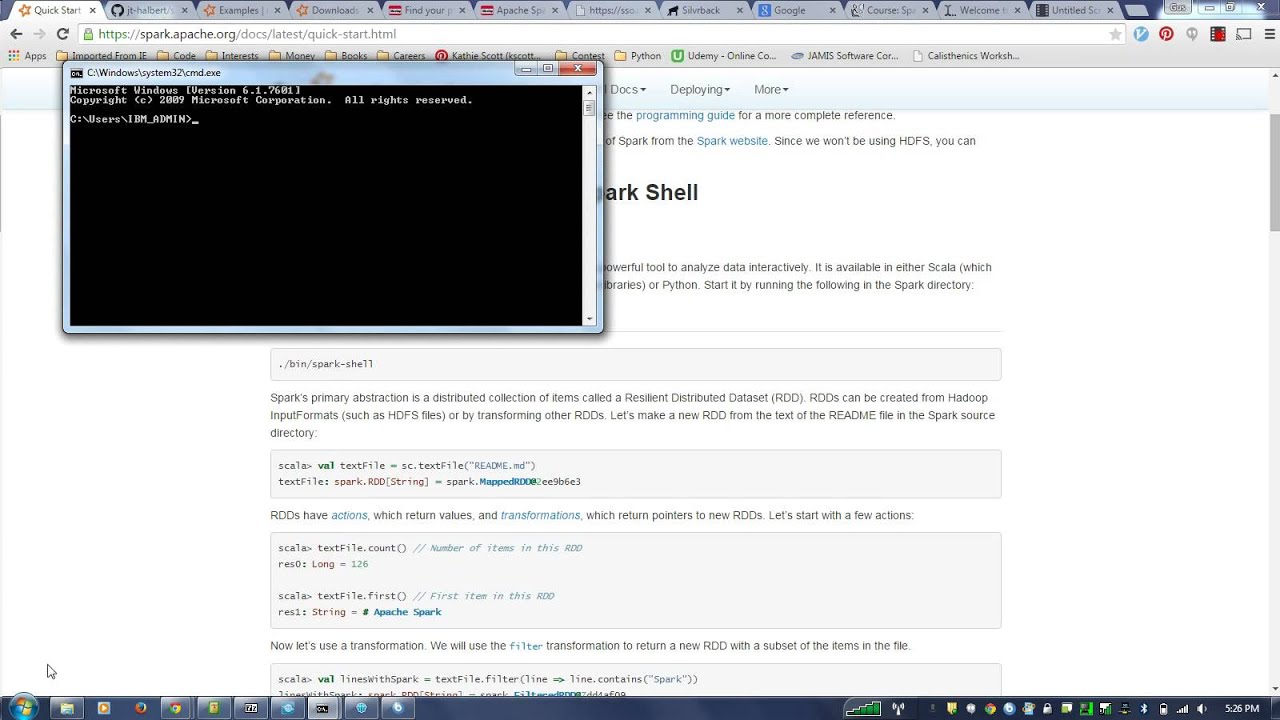The width and height of the screenshot is (1280, 720).
Task: Click the cmd prompt C:\Users\IBM_ADMIN> line
Action: pyautogui.click(x=134, y=119)
